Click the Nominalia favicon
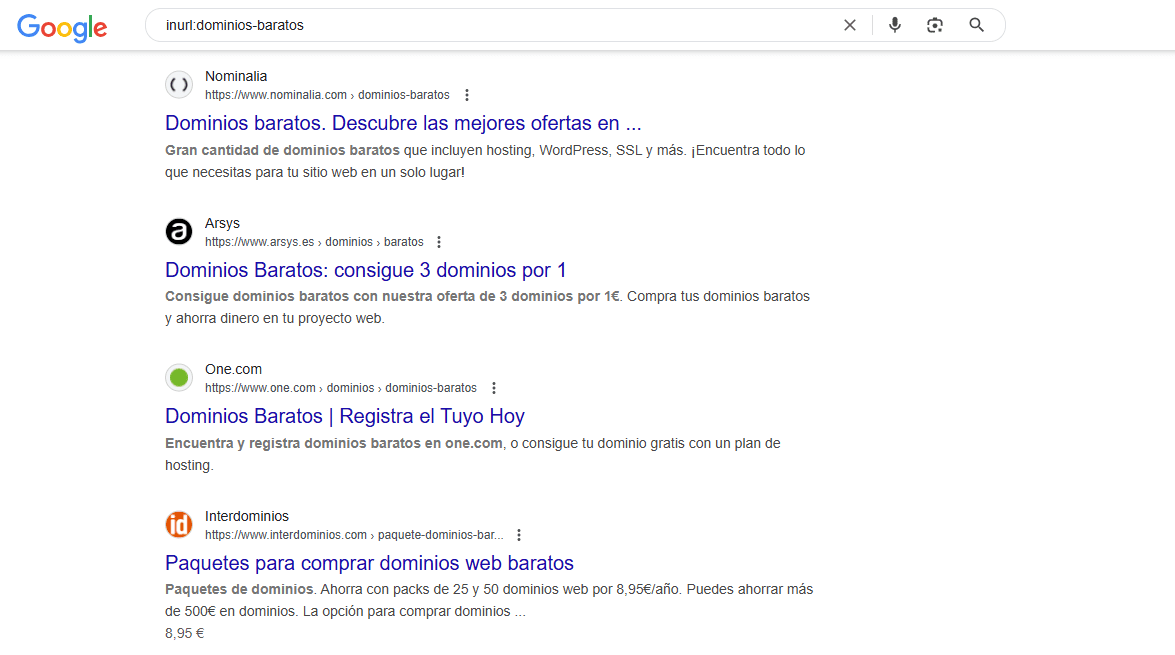 tap(179, 85)
